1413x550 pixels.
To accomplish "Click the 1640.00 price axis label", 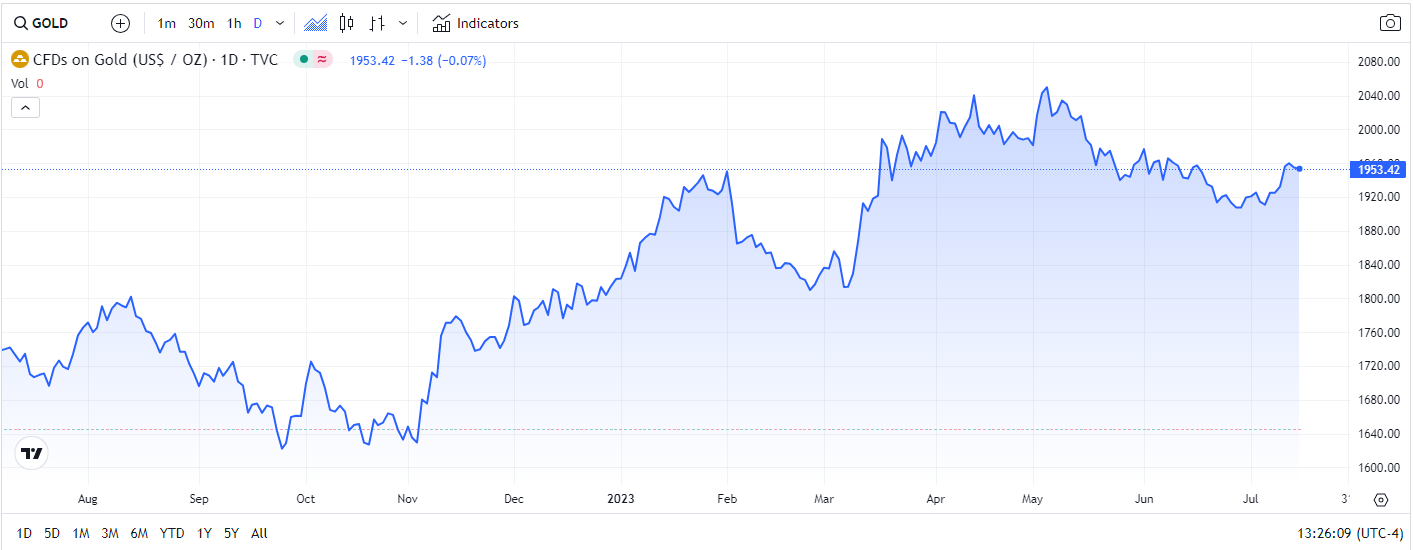I will click(1377, 434).
